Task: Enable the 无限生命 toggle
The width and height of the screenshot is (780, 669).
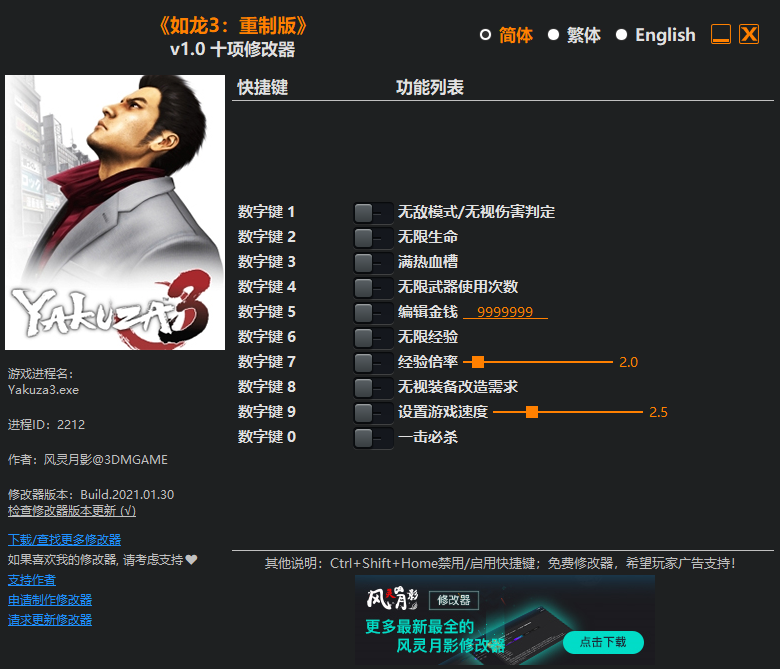Action: (x=372, y=237)
